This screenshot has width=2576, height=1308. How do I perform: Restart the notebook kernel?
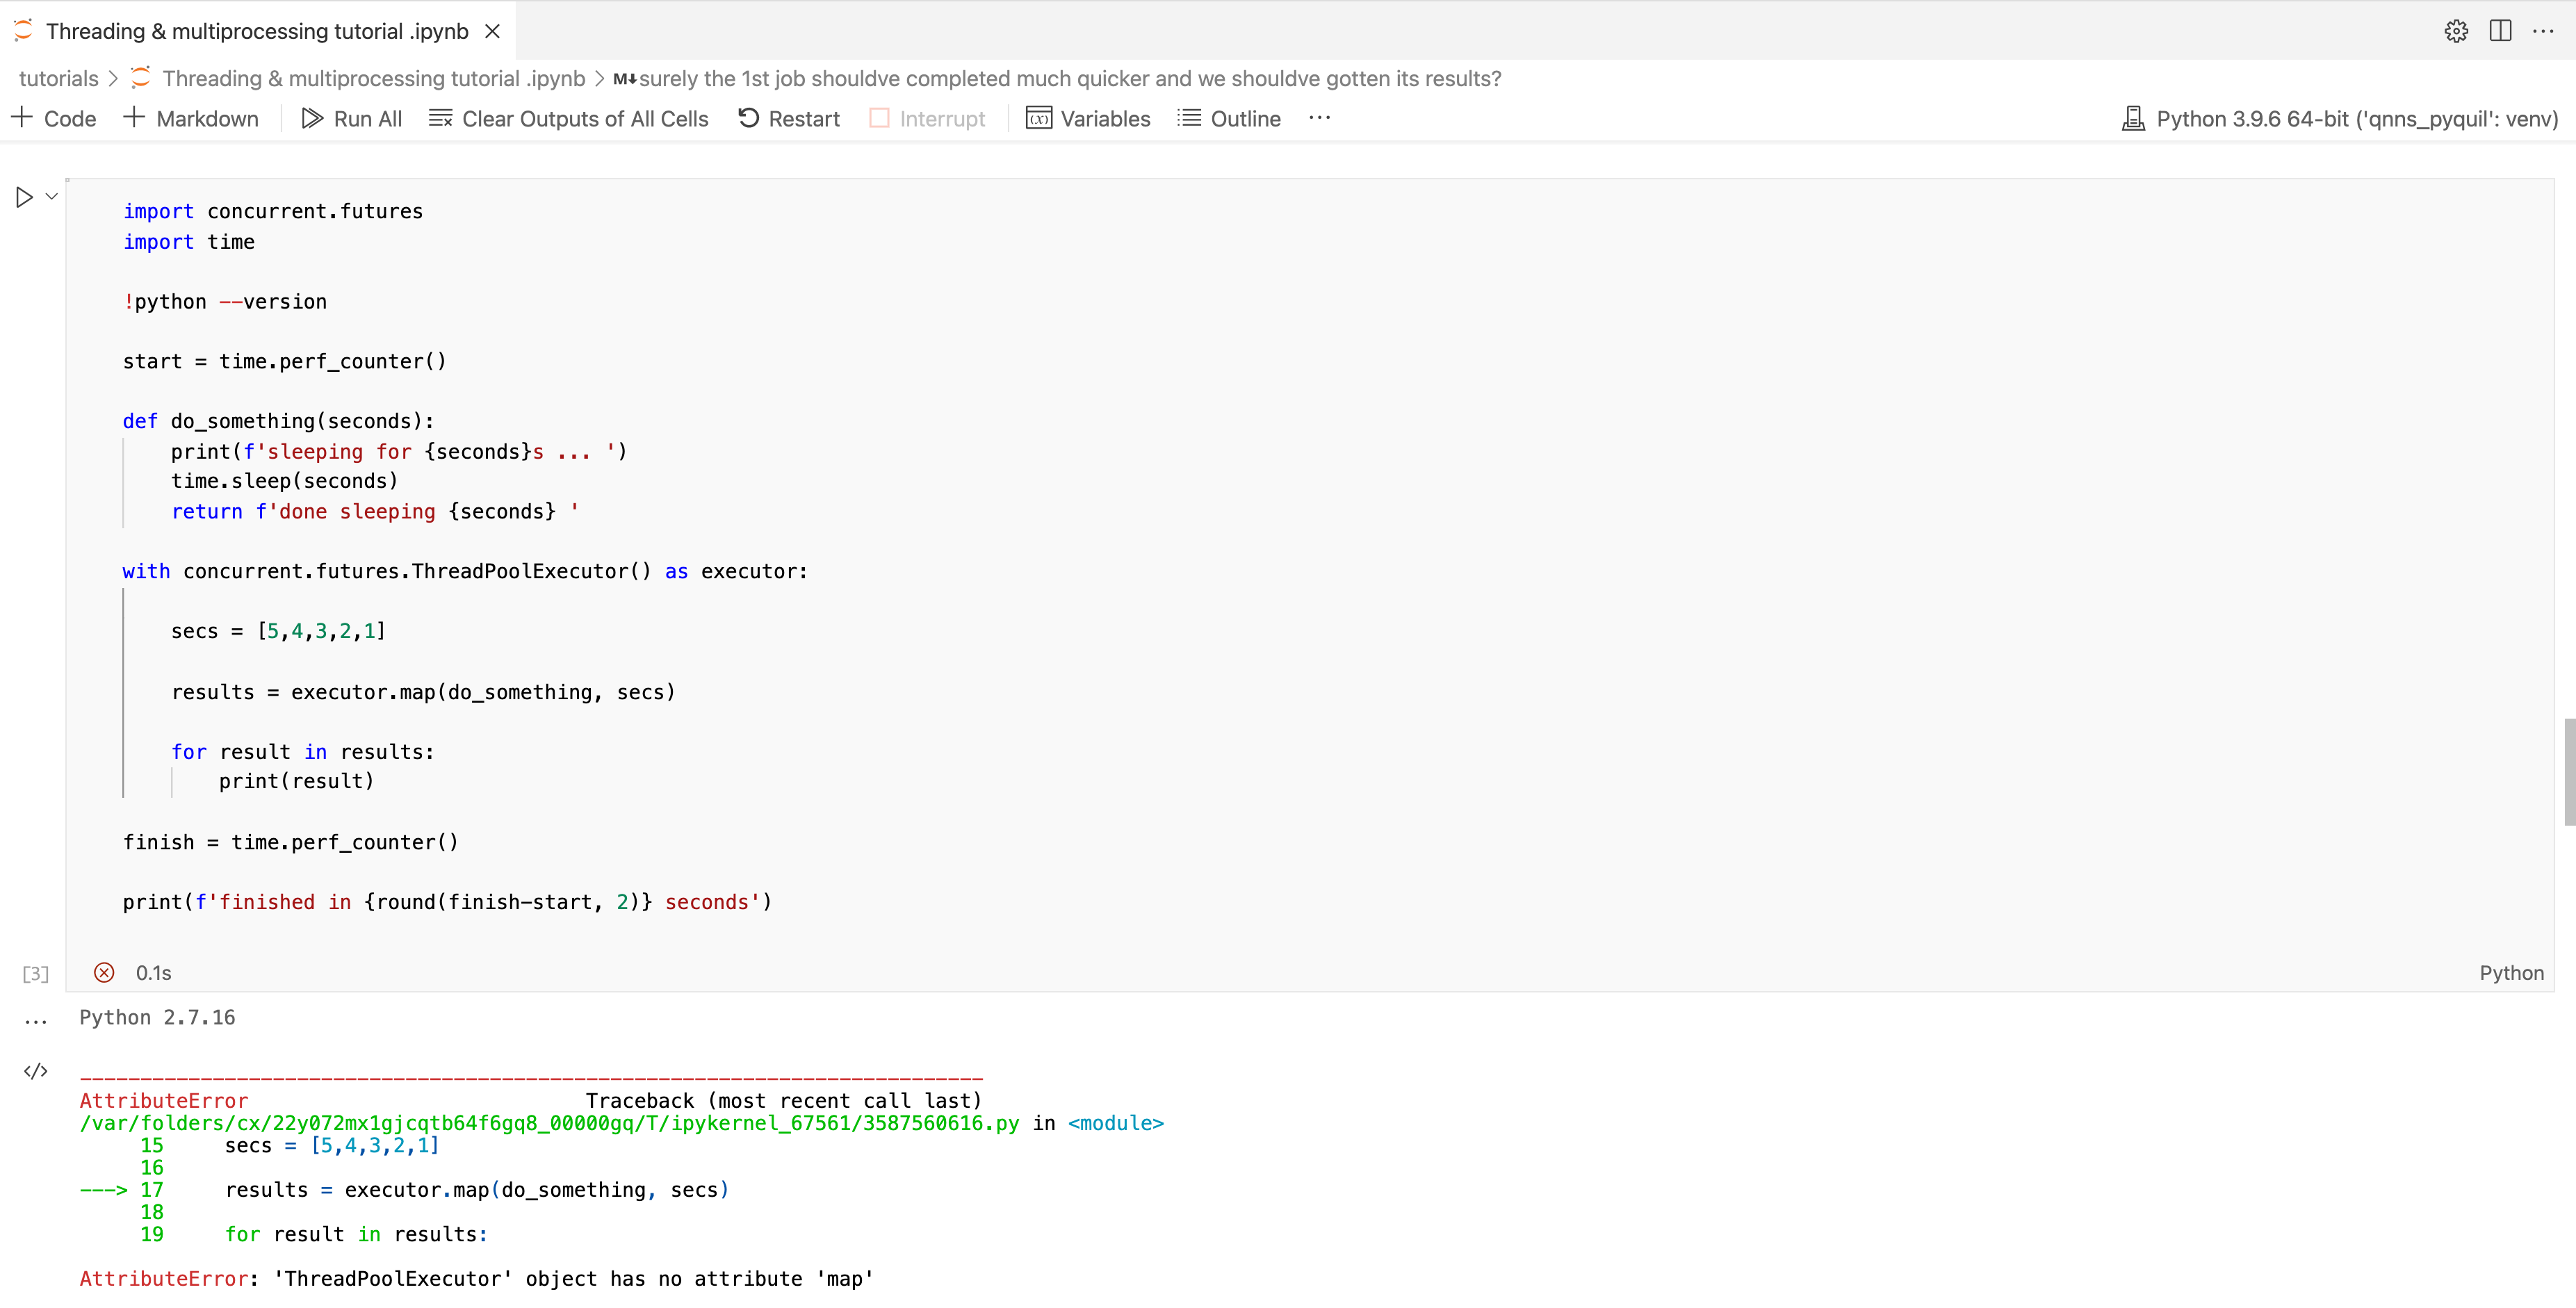tap(789, 118)
